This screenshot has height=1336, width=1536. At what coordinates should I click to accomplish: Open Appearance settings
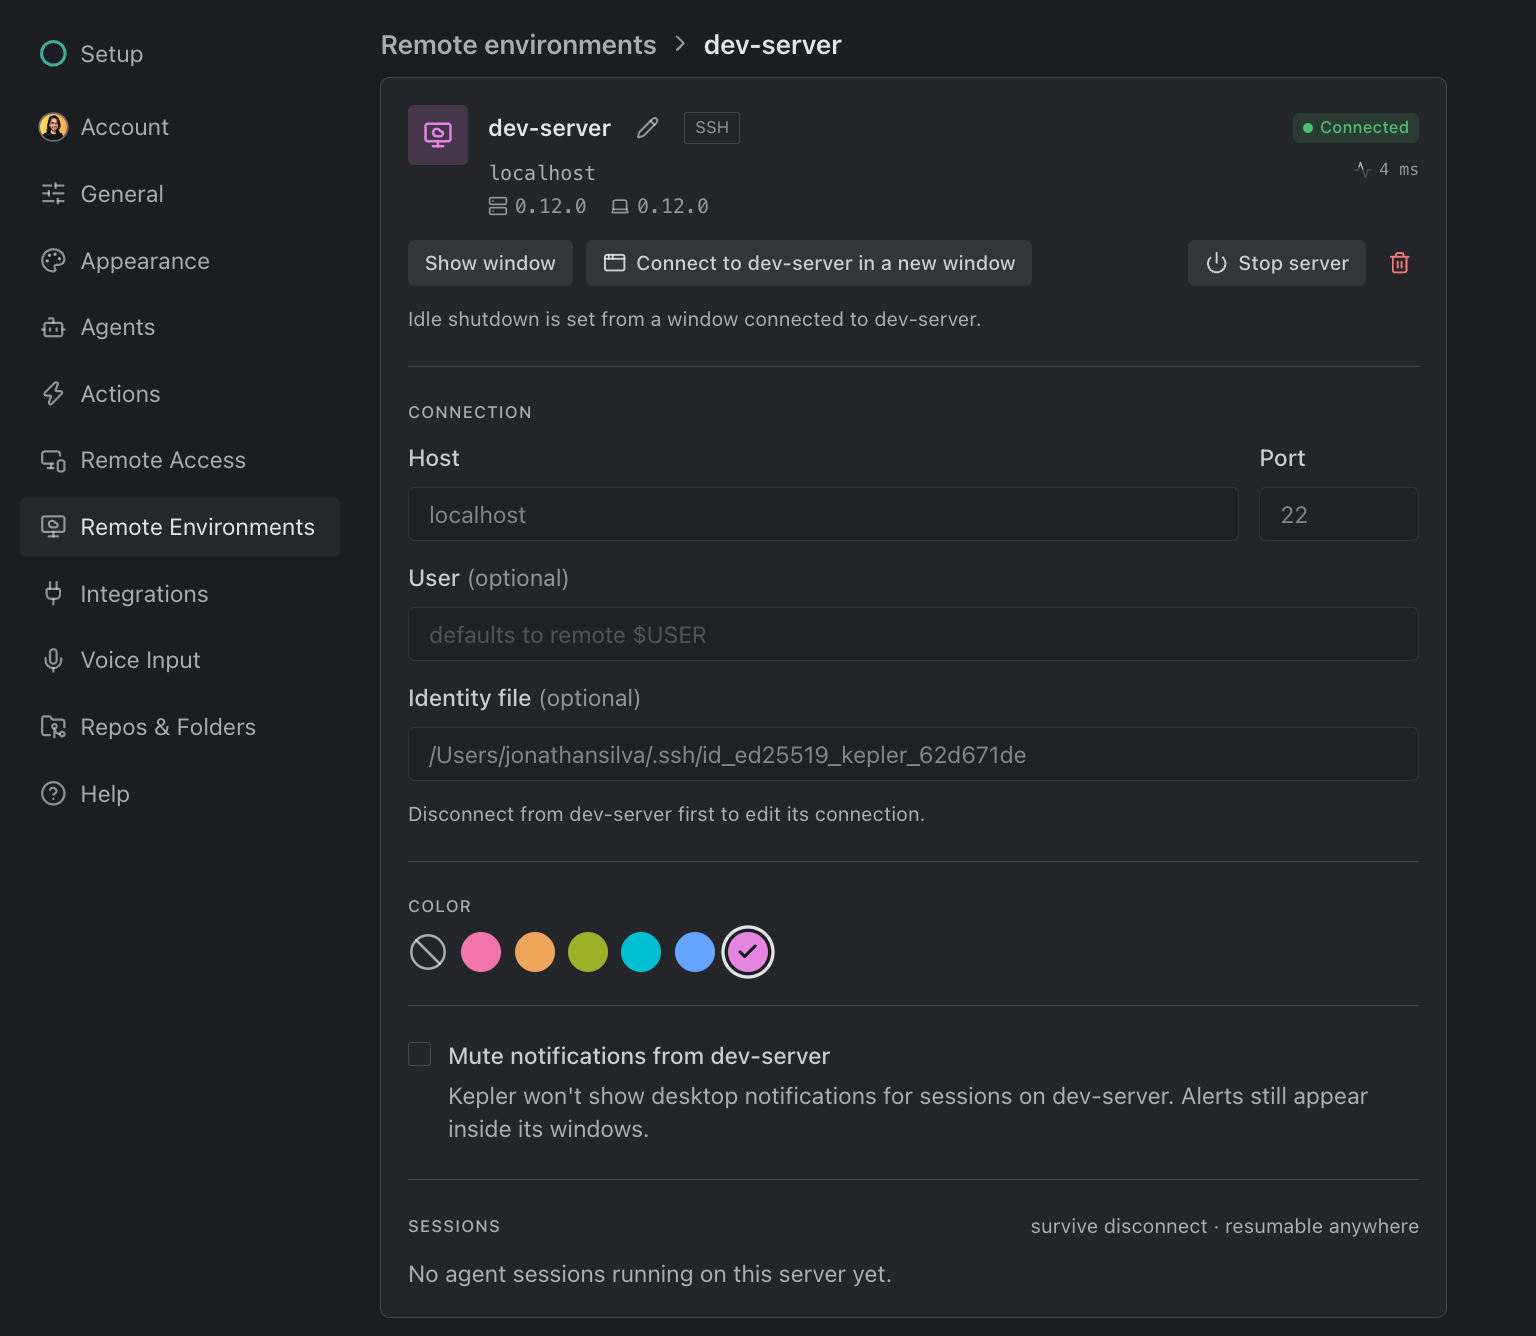180,261
